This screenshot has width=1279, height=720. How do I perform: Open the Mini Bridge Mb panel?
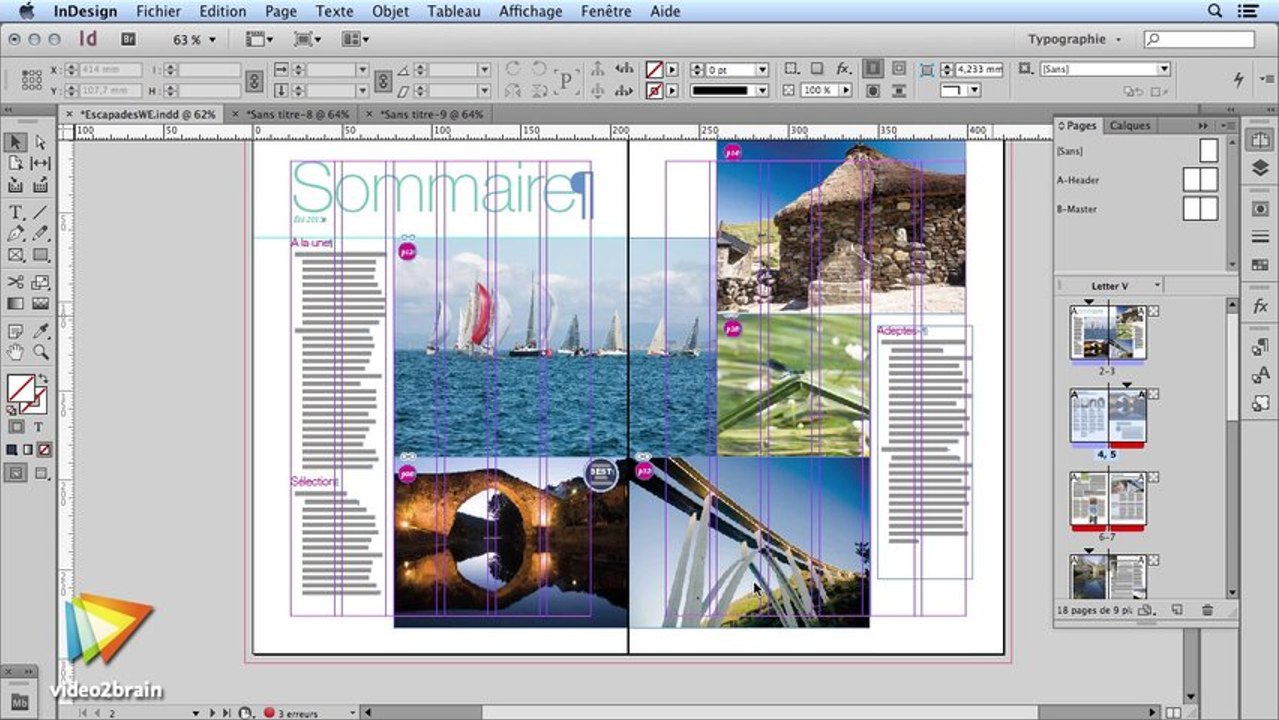point(19,700)
